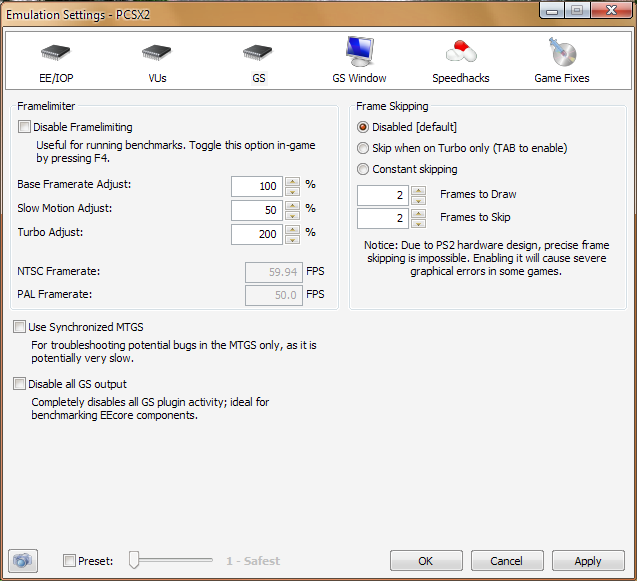Open the EE/IOP chip icon tab

[x=56, y=53]
